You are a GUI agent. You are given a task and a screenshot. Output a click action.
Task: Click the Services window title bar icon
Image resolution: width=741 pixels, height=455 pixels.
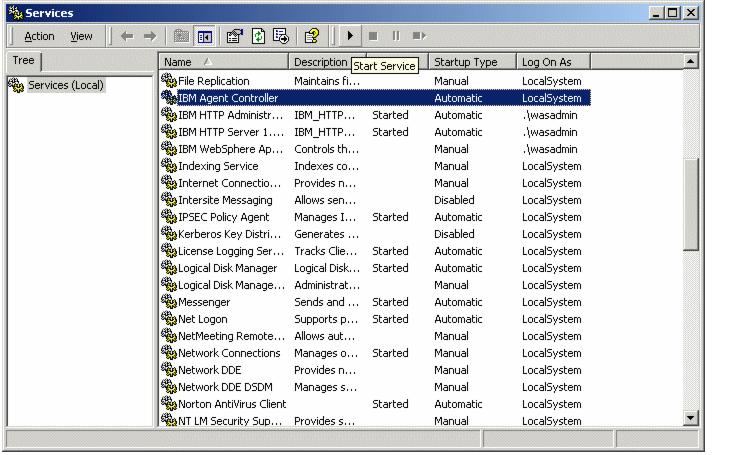(16, 13)
